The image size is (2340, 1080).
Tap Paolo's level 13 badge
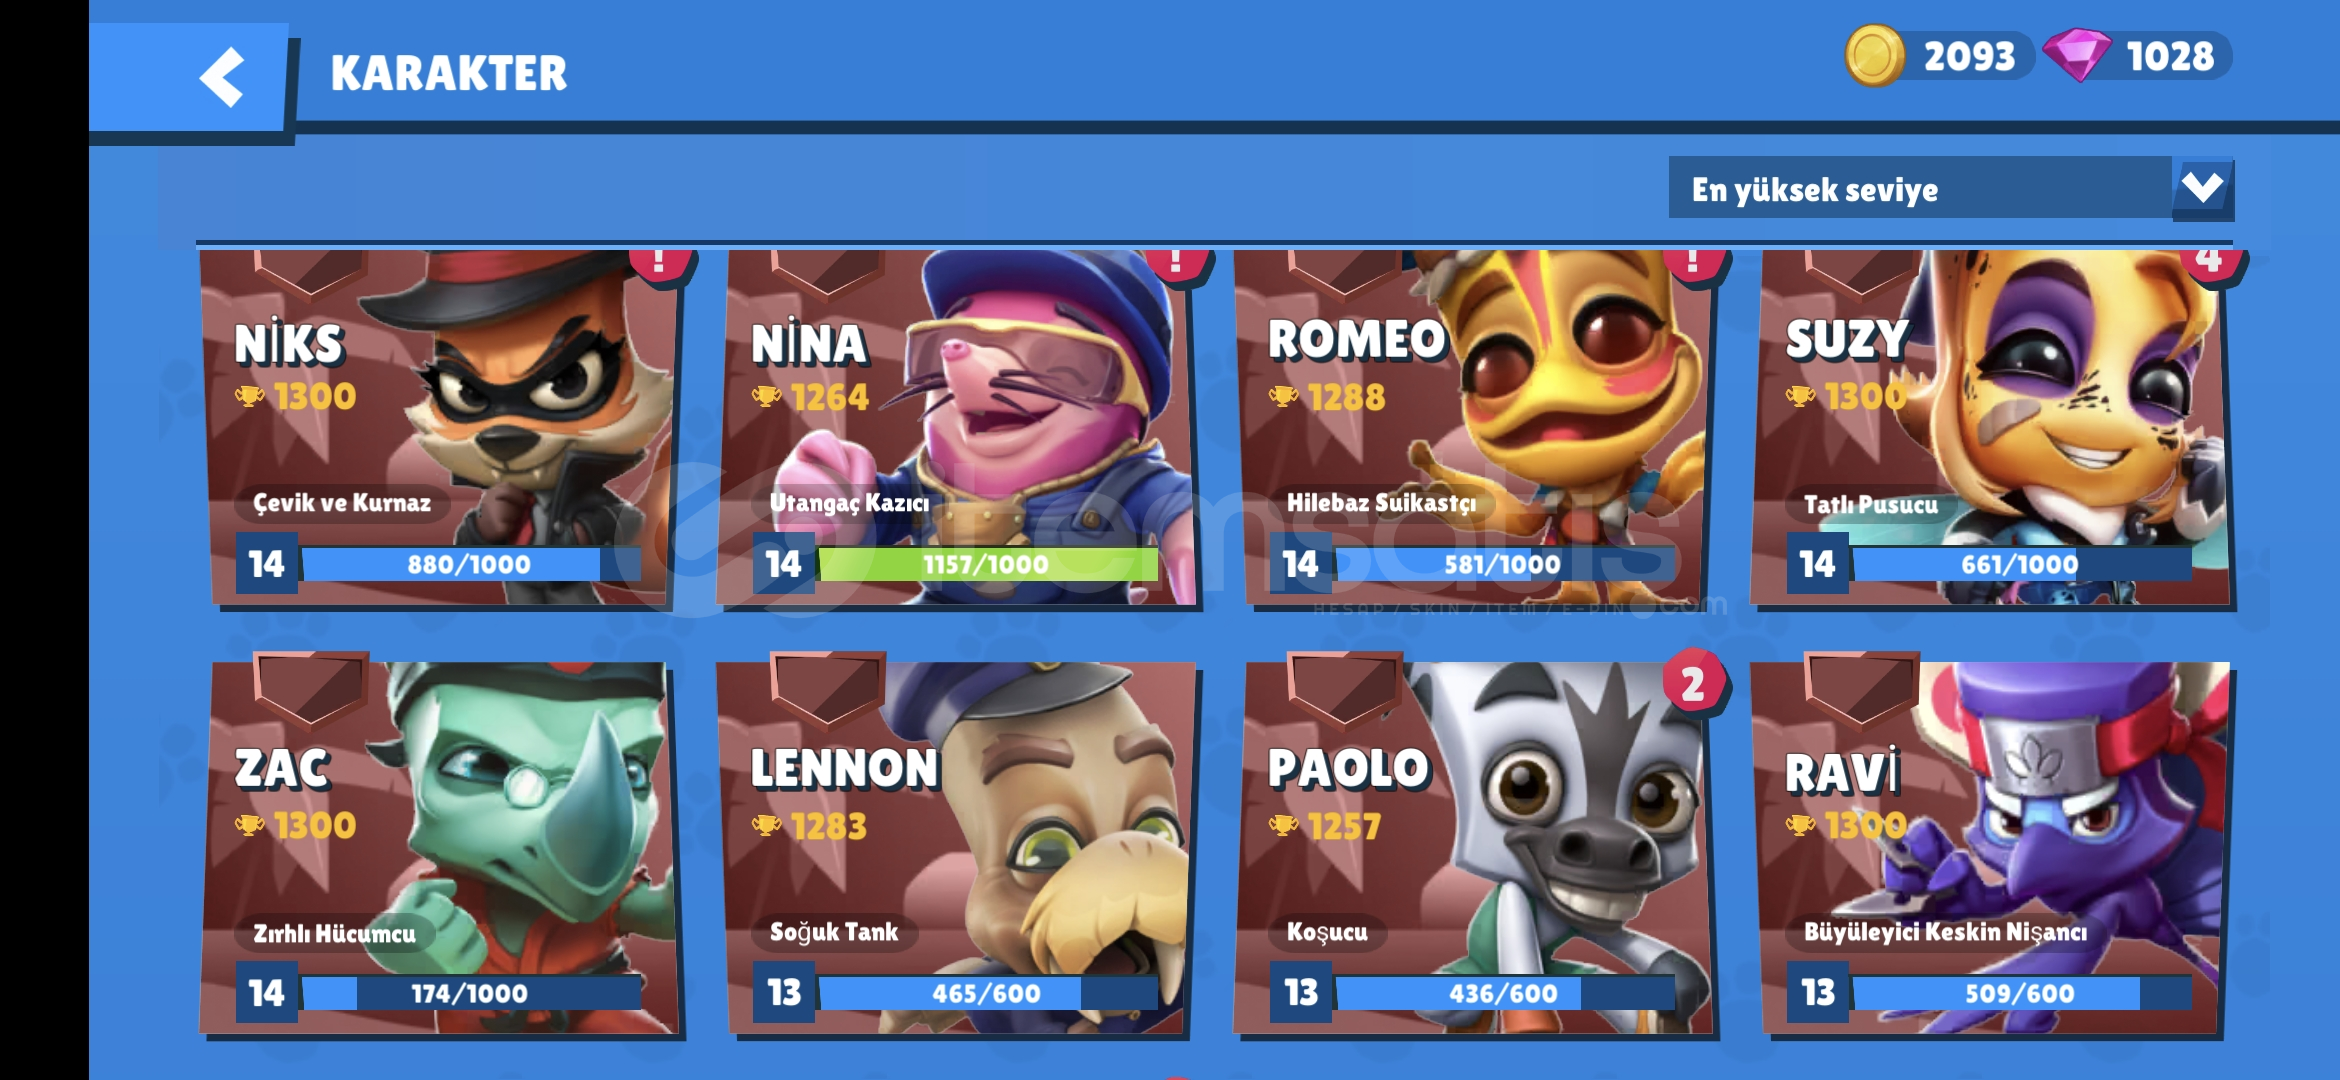(x=1301, y=992)
